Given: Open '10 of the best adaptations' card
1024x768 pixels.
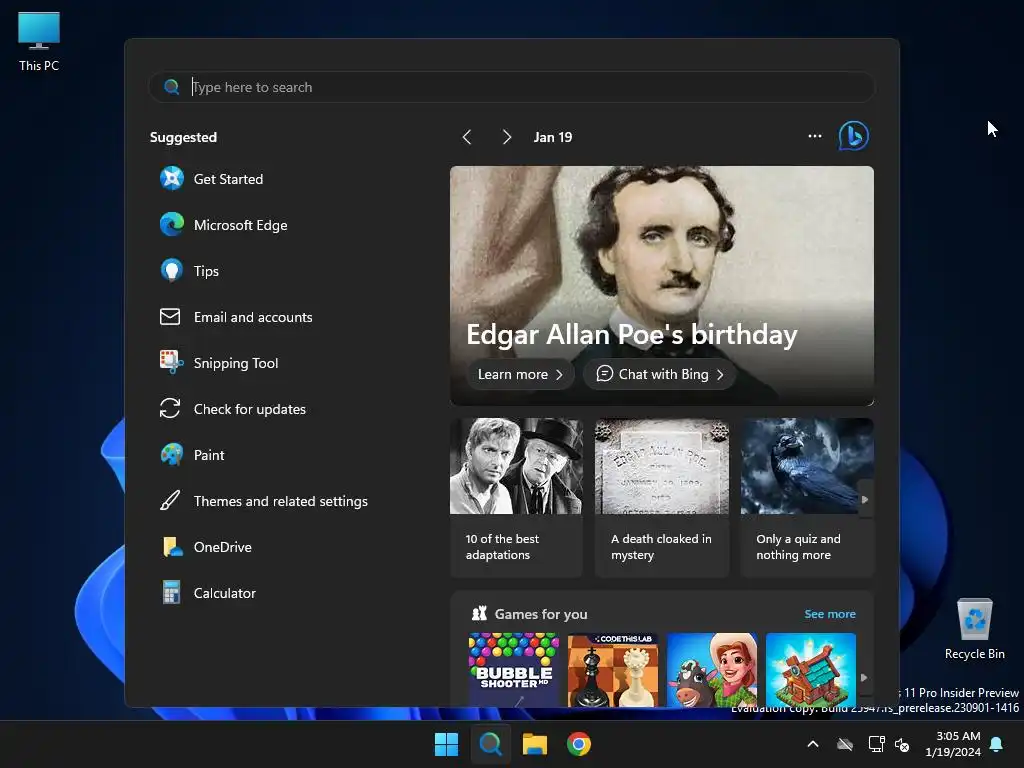Looking at the screenshot, I should [x=516, y=498].
